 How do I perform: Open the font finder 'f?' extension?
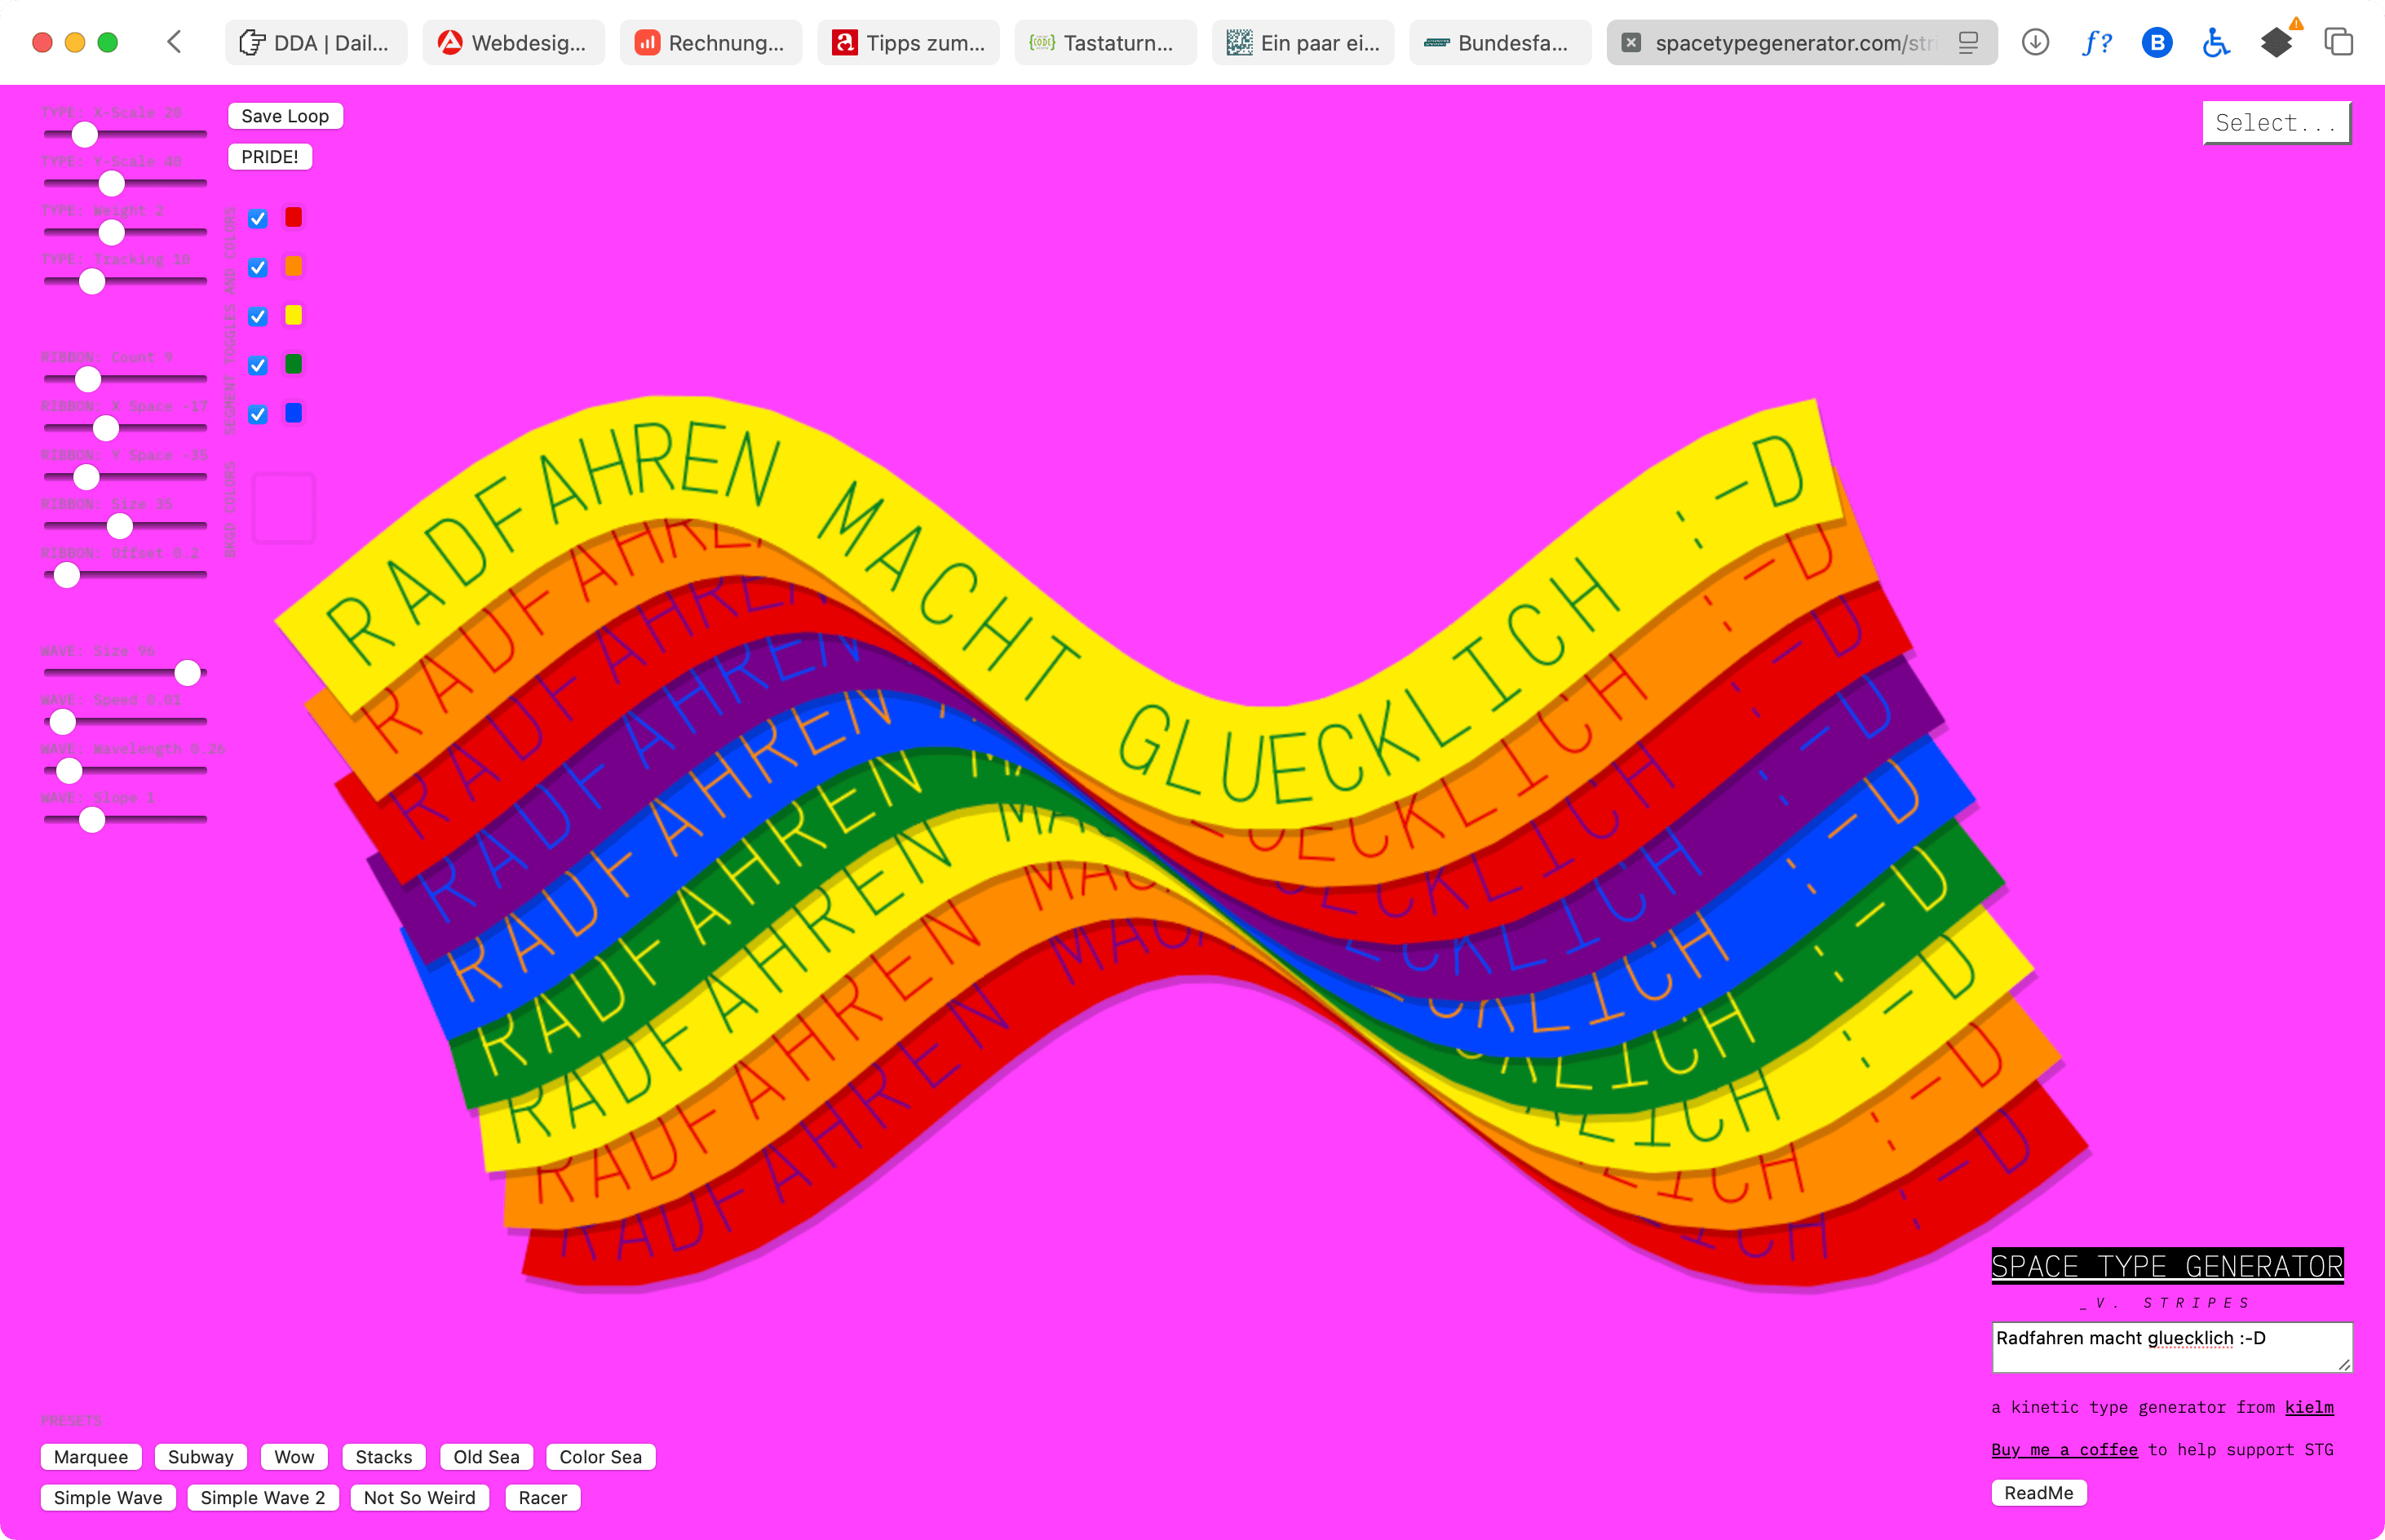(2097, 42)
